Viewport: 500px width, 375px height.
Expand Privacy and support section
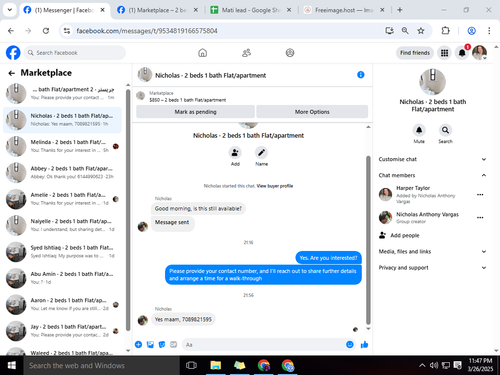432,268
